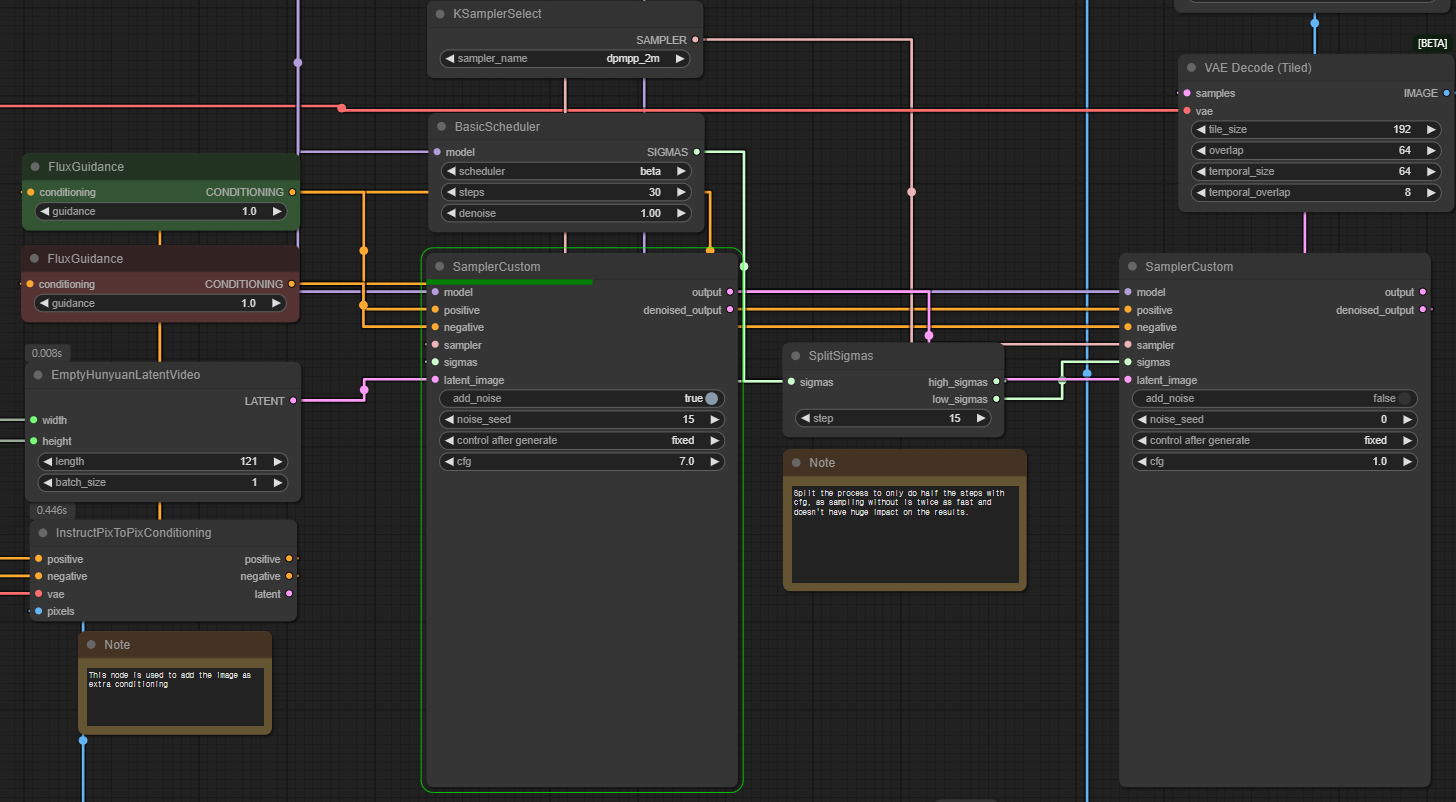Click the sigmas input port on SplitSigmas
This screenshot has height=802, width=1456.
(791, 382)
